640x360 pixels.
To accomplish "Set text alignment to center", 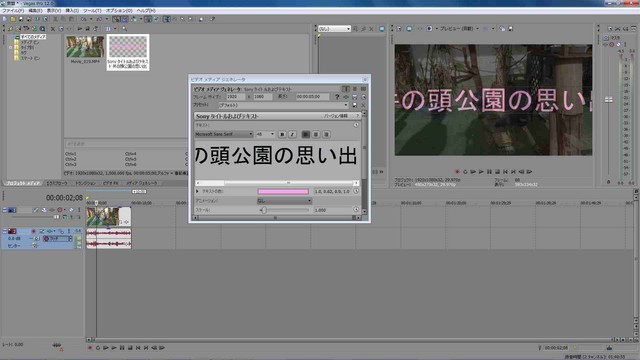I will (x=316, y=134).
